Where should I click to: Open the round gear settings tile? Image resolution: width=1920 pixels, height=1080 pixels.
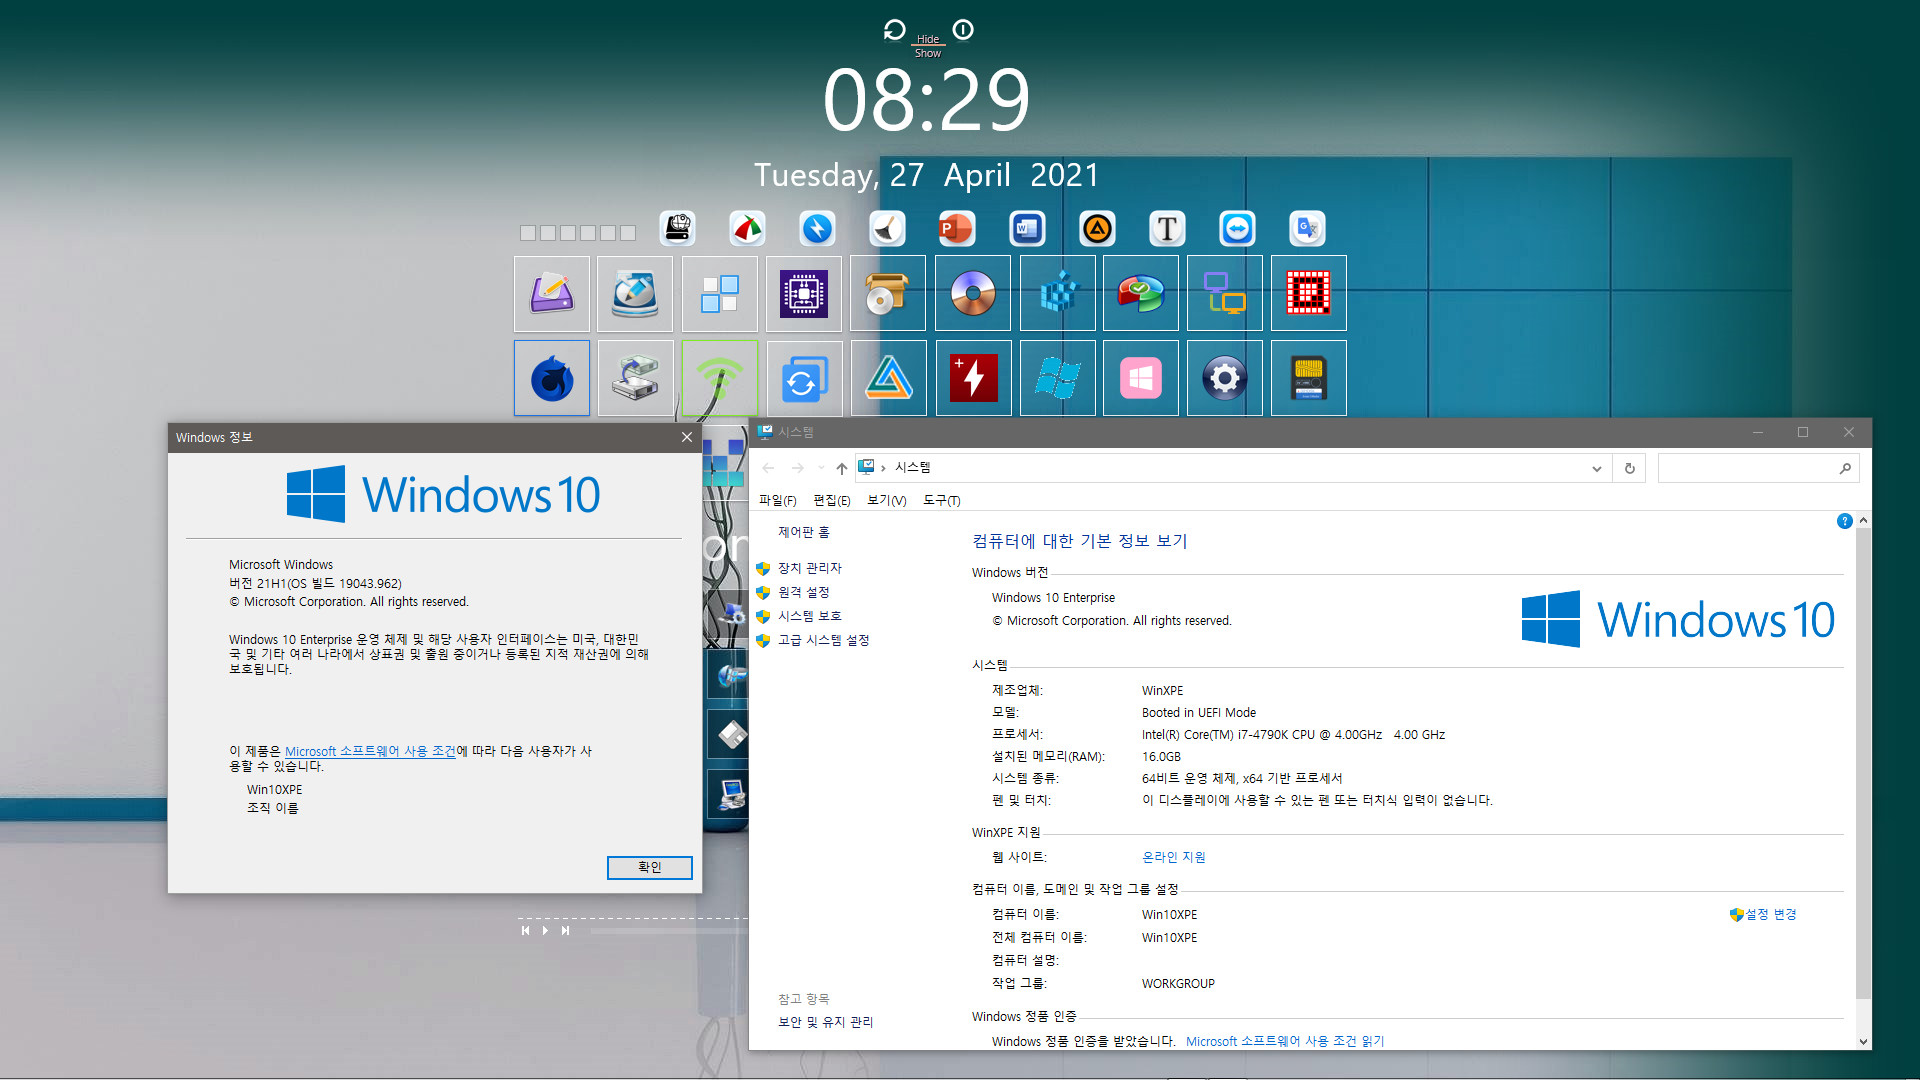click(1225, 378)
